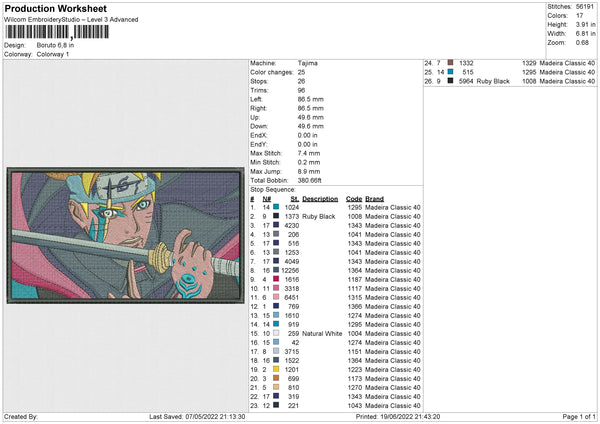Select the pink swatch beside 3318 stitches

(x=276, y=288)
